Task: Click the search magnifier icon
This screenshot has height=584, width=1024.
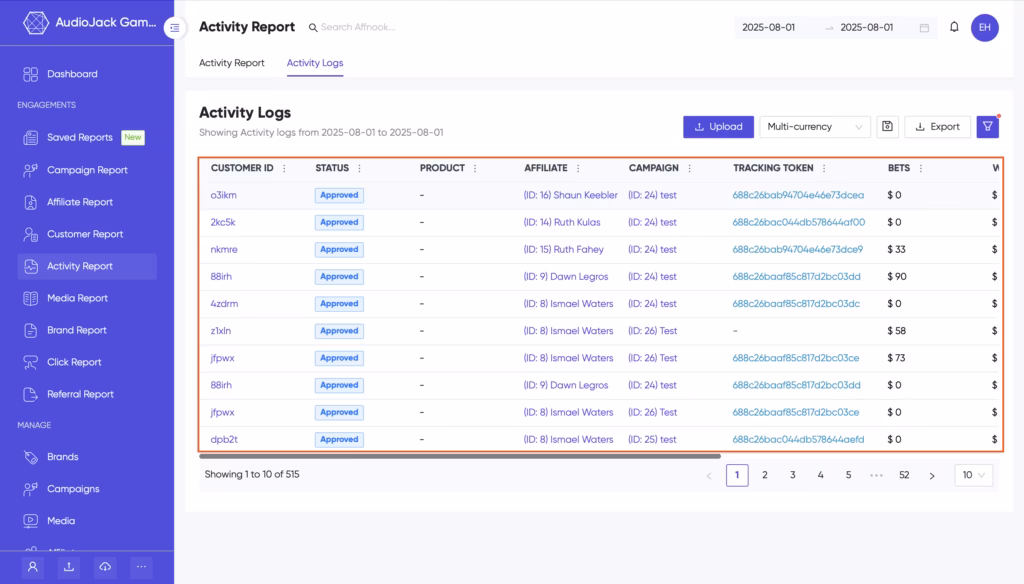Action: [313, 27]
